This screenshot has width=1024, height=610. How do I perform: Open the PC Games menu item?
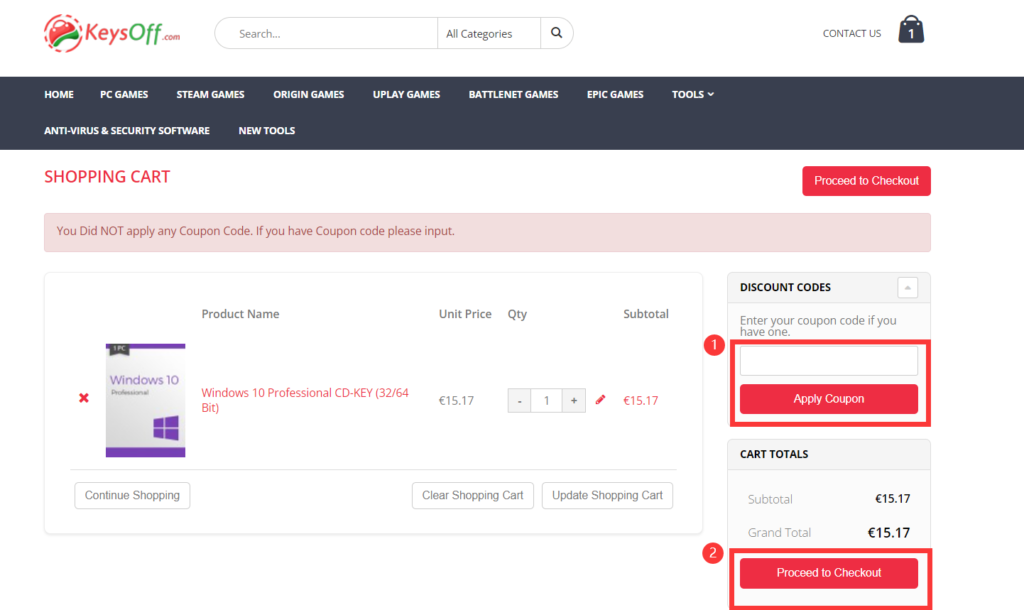(124, 94)
